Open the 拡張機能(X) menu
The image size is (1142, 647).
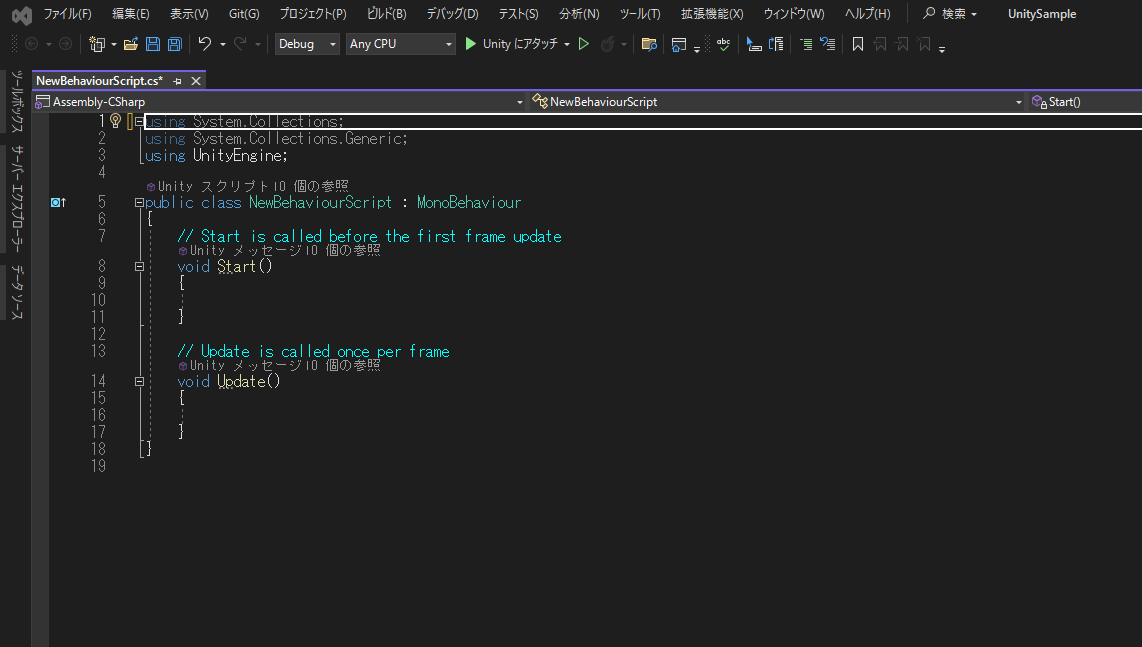(712, 14)
